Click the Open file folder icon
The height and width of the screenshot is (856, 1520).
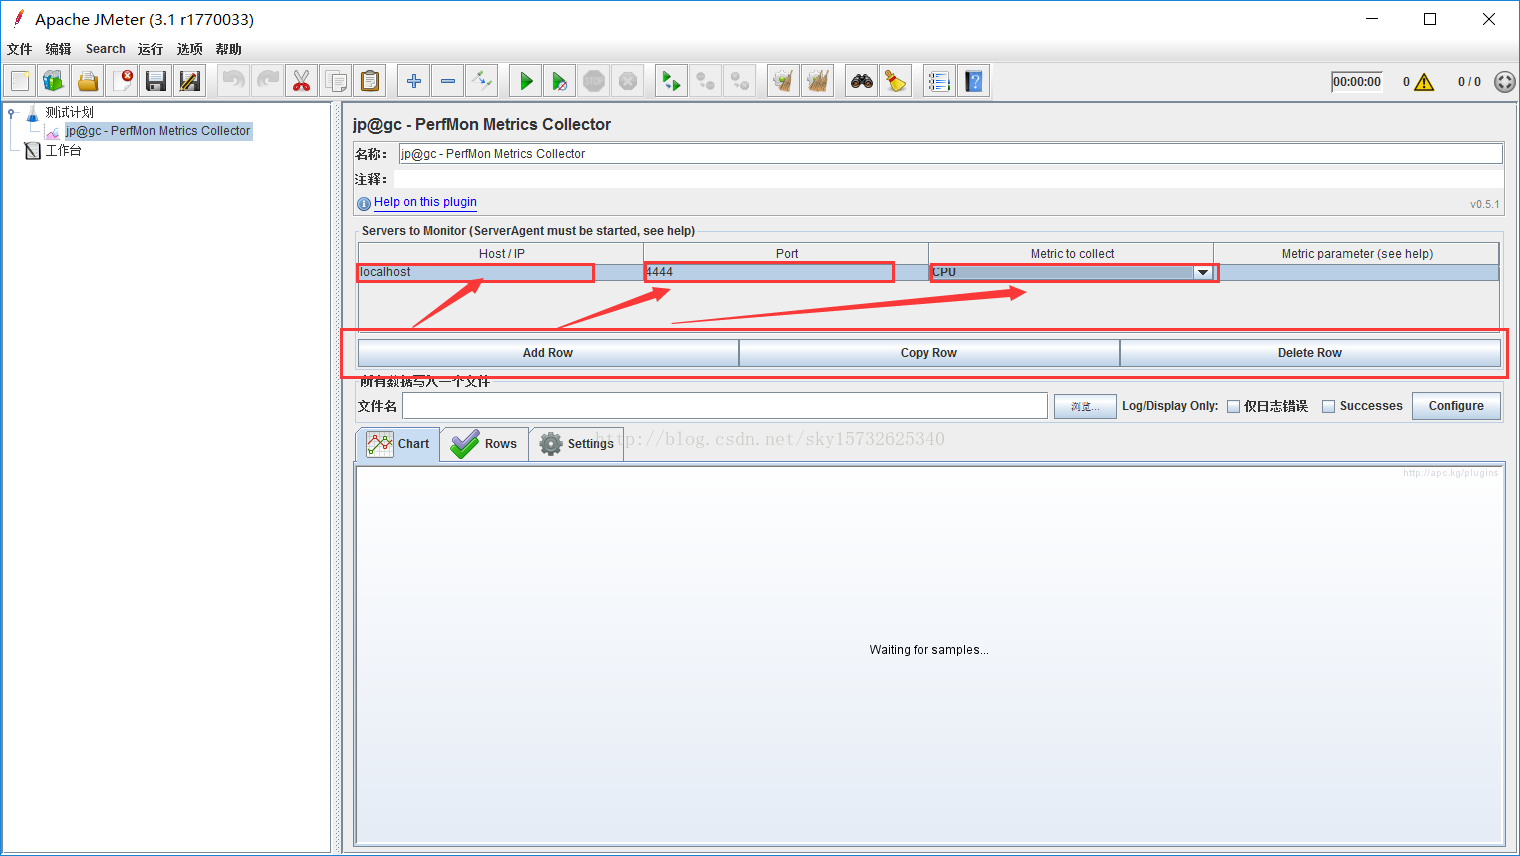[88, 81]
